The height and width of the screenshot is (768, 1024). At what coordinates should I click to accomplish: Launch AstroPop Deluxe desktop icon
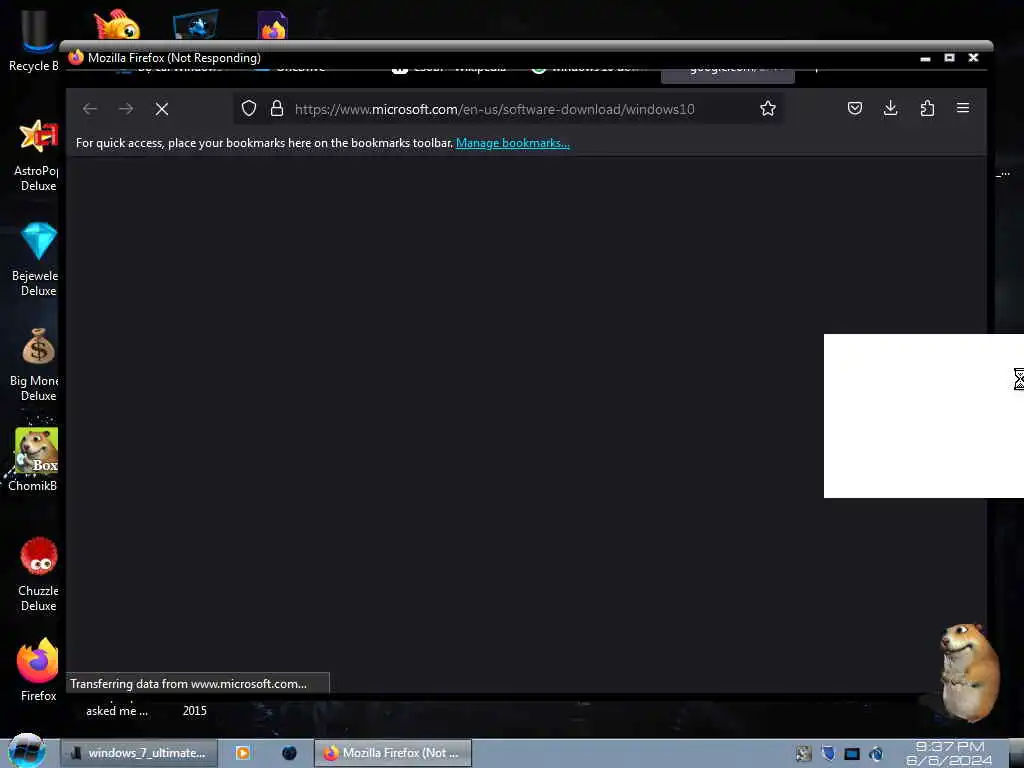point(37,155)
